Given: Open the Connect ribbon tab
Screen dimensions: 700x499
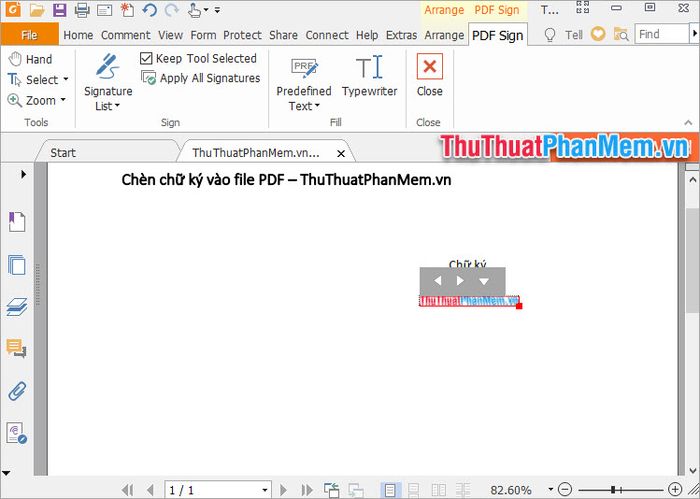Looking at the screenshot, I should pyautogui.click(x=327, y=35).
